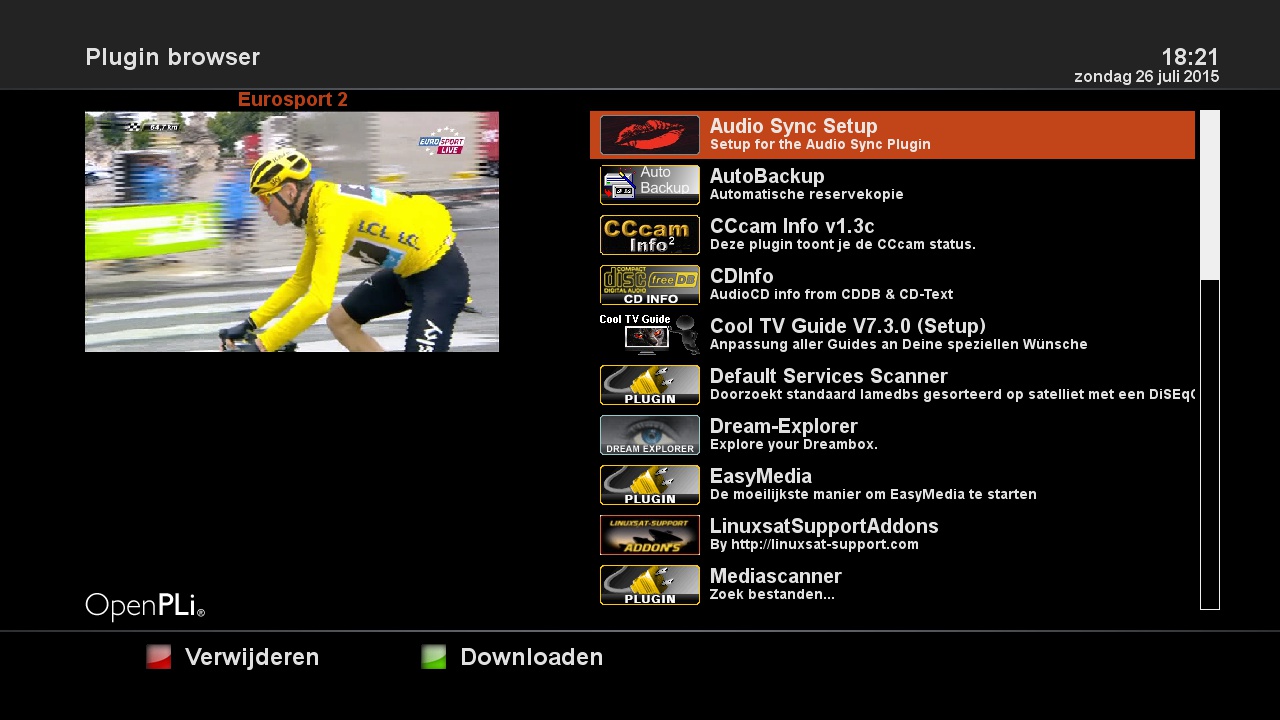Select the Audio Sync Setup entry
Viewport: 1280px width, 720px height.
892,135
